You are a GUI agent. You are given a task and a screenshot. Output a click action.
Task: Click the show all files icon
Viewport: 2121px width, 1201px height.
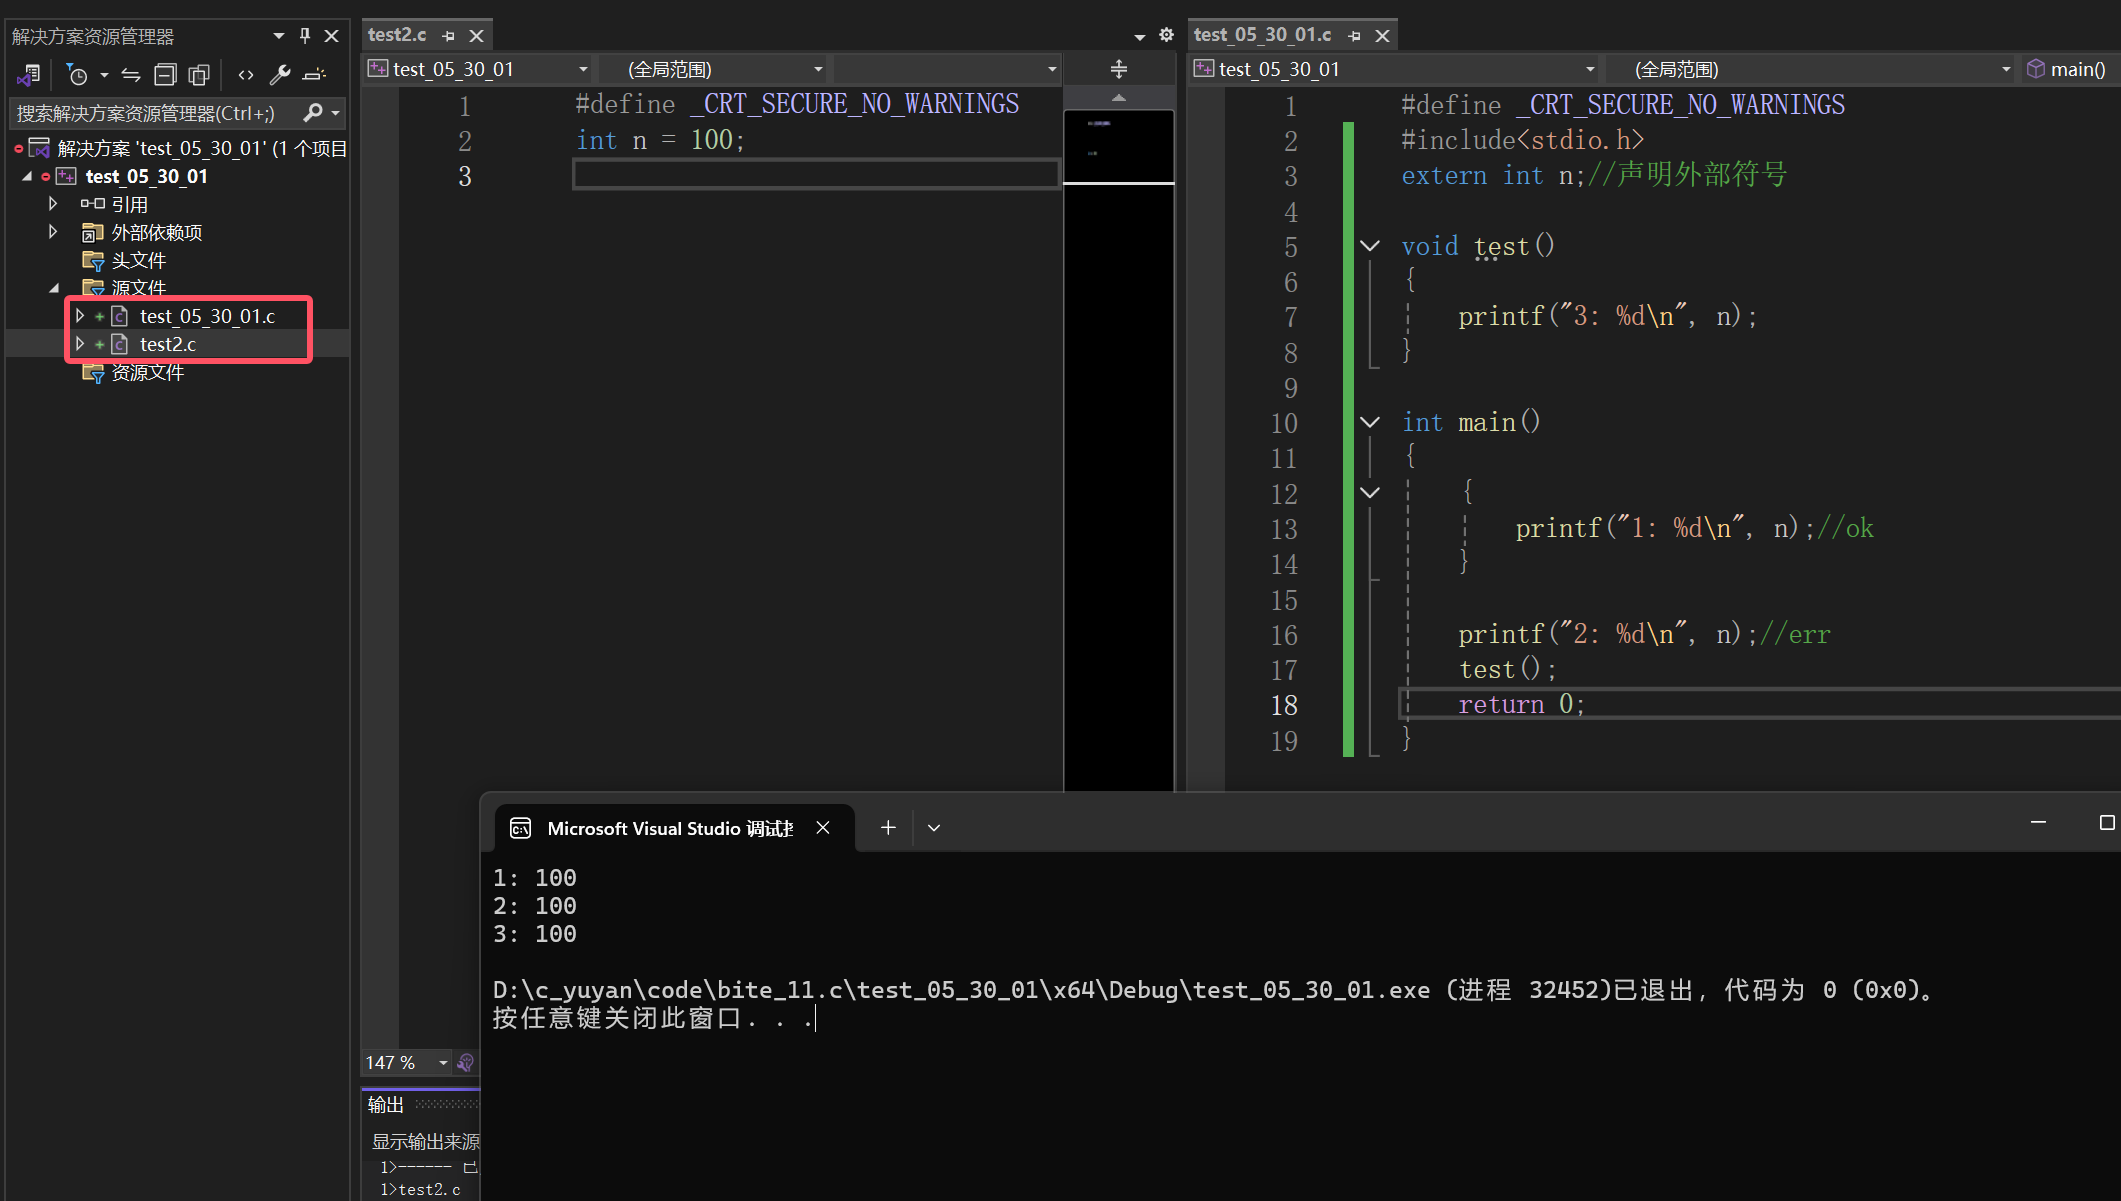tap(199, 75)
